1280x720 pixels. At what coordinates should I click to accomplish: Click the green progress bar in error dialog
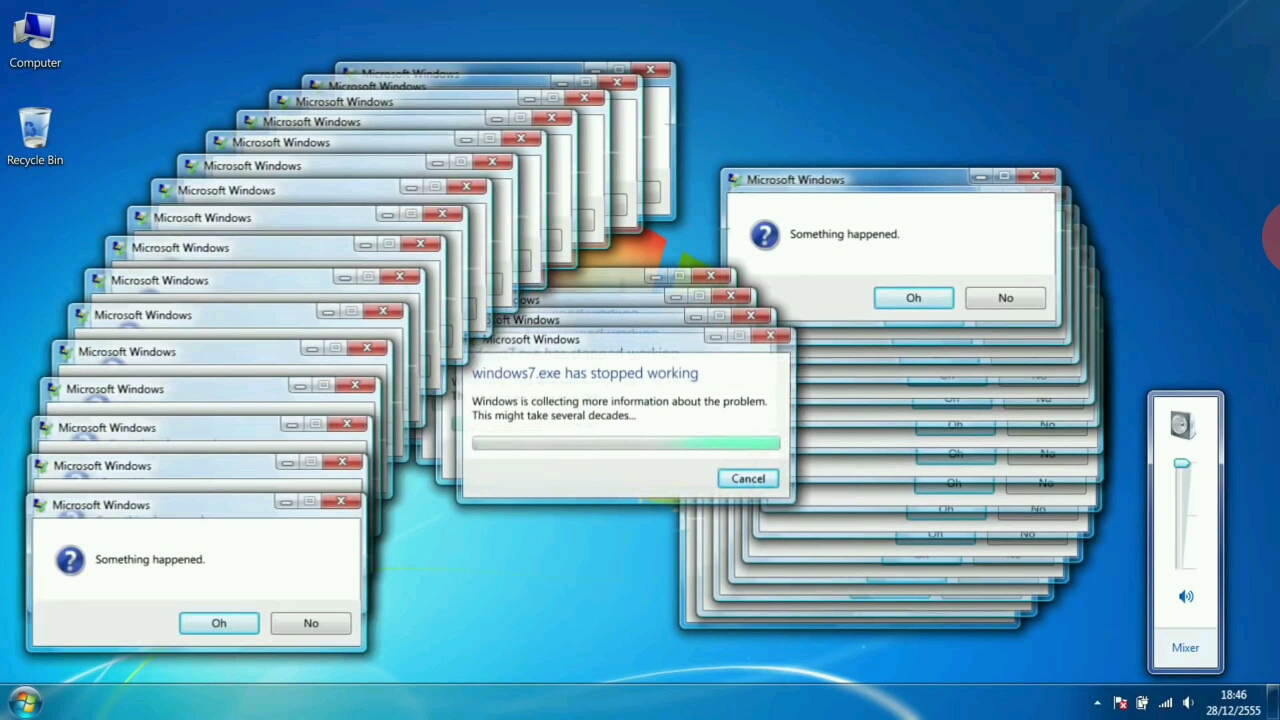(626, 442)
